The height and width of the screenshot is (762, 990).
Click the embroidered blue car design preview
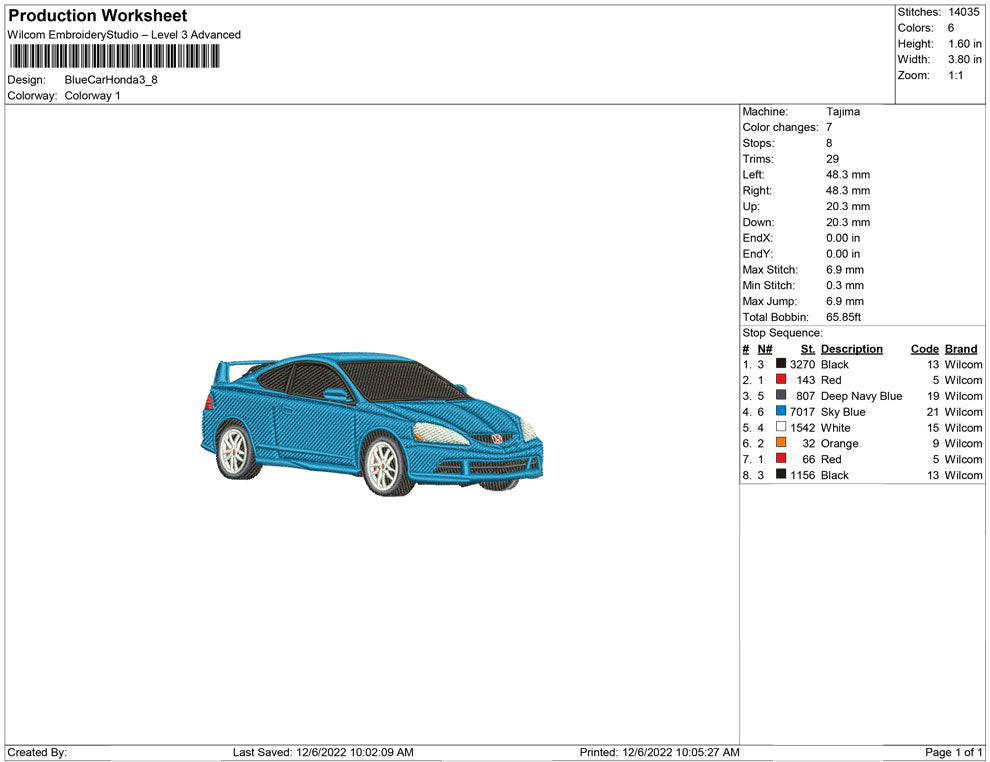point(371,424)
